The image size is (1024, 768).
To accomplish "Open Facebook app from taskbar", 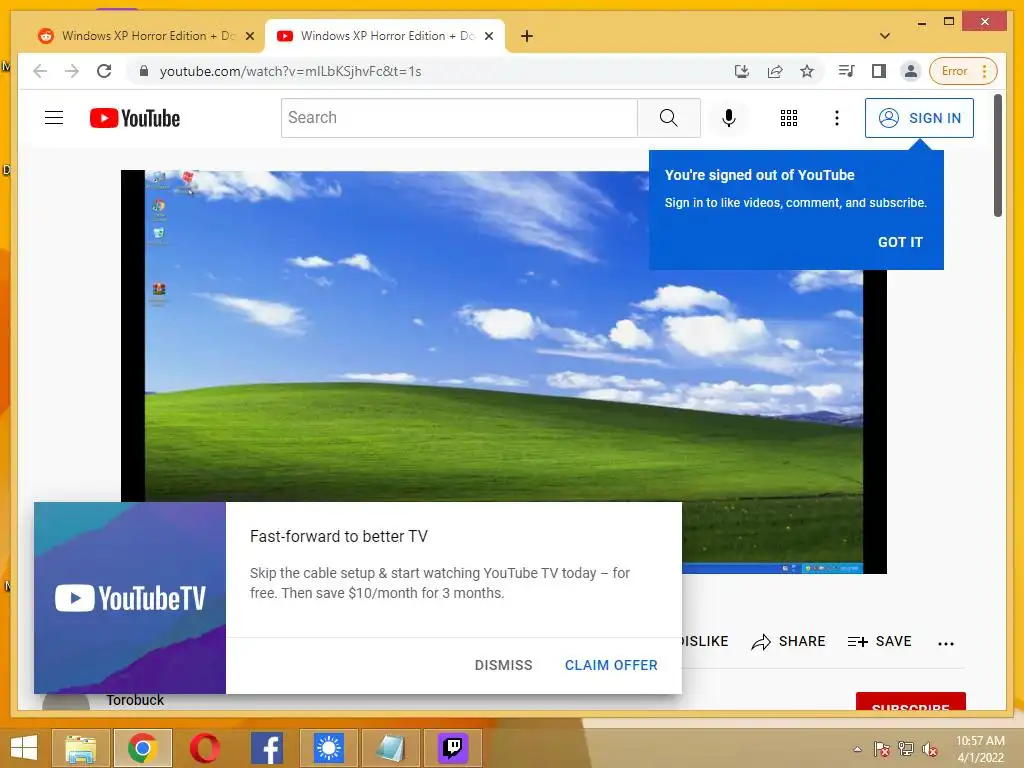I will point(266,748).
